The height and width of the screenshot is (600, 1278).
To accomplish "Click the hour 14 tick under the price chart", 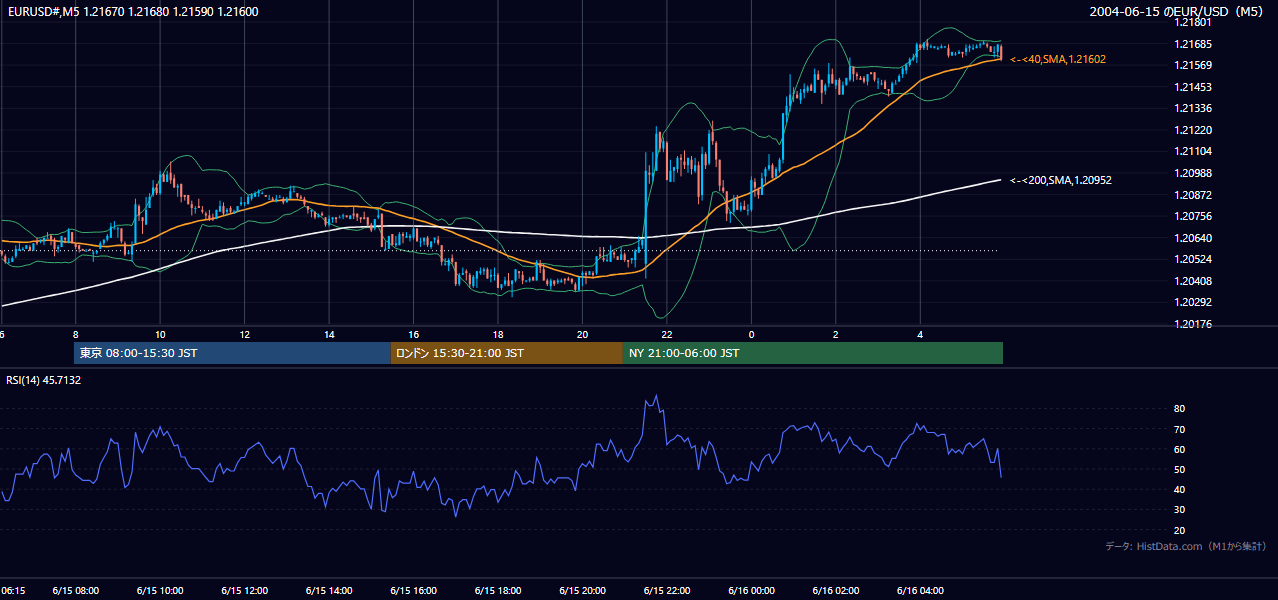I will point(329,334).
